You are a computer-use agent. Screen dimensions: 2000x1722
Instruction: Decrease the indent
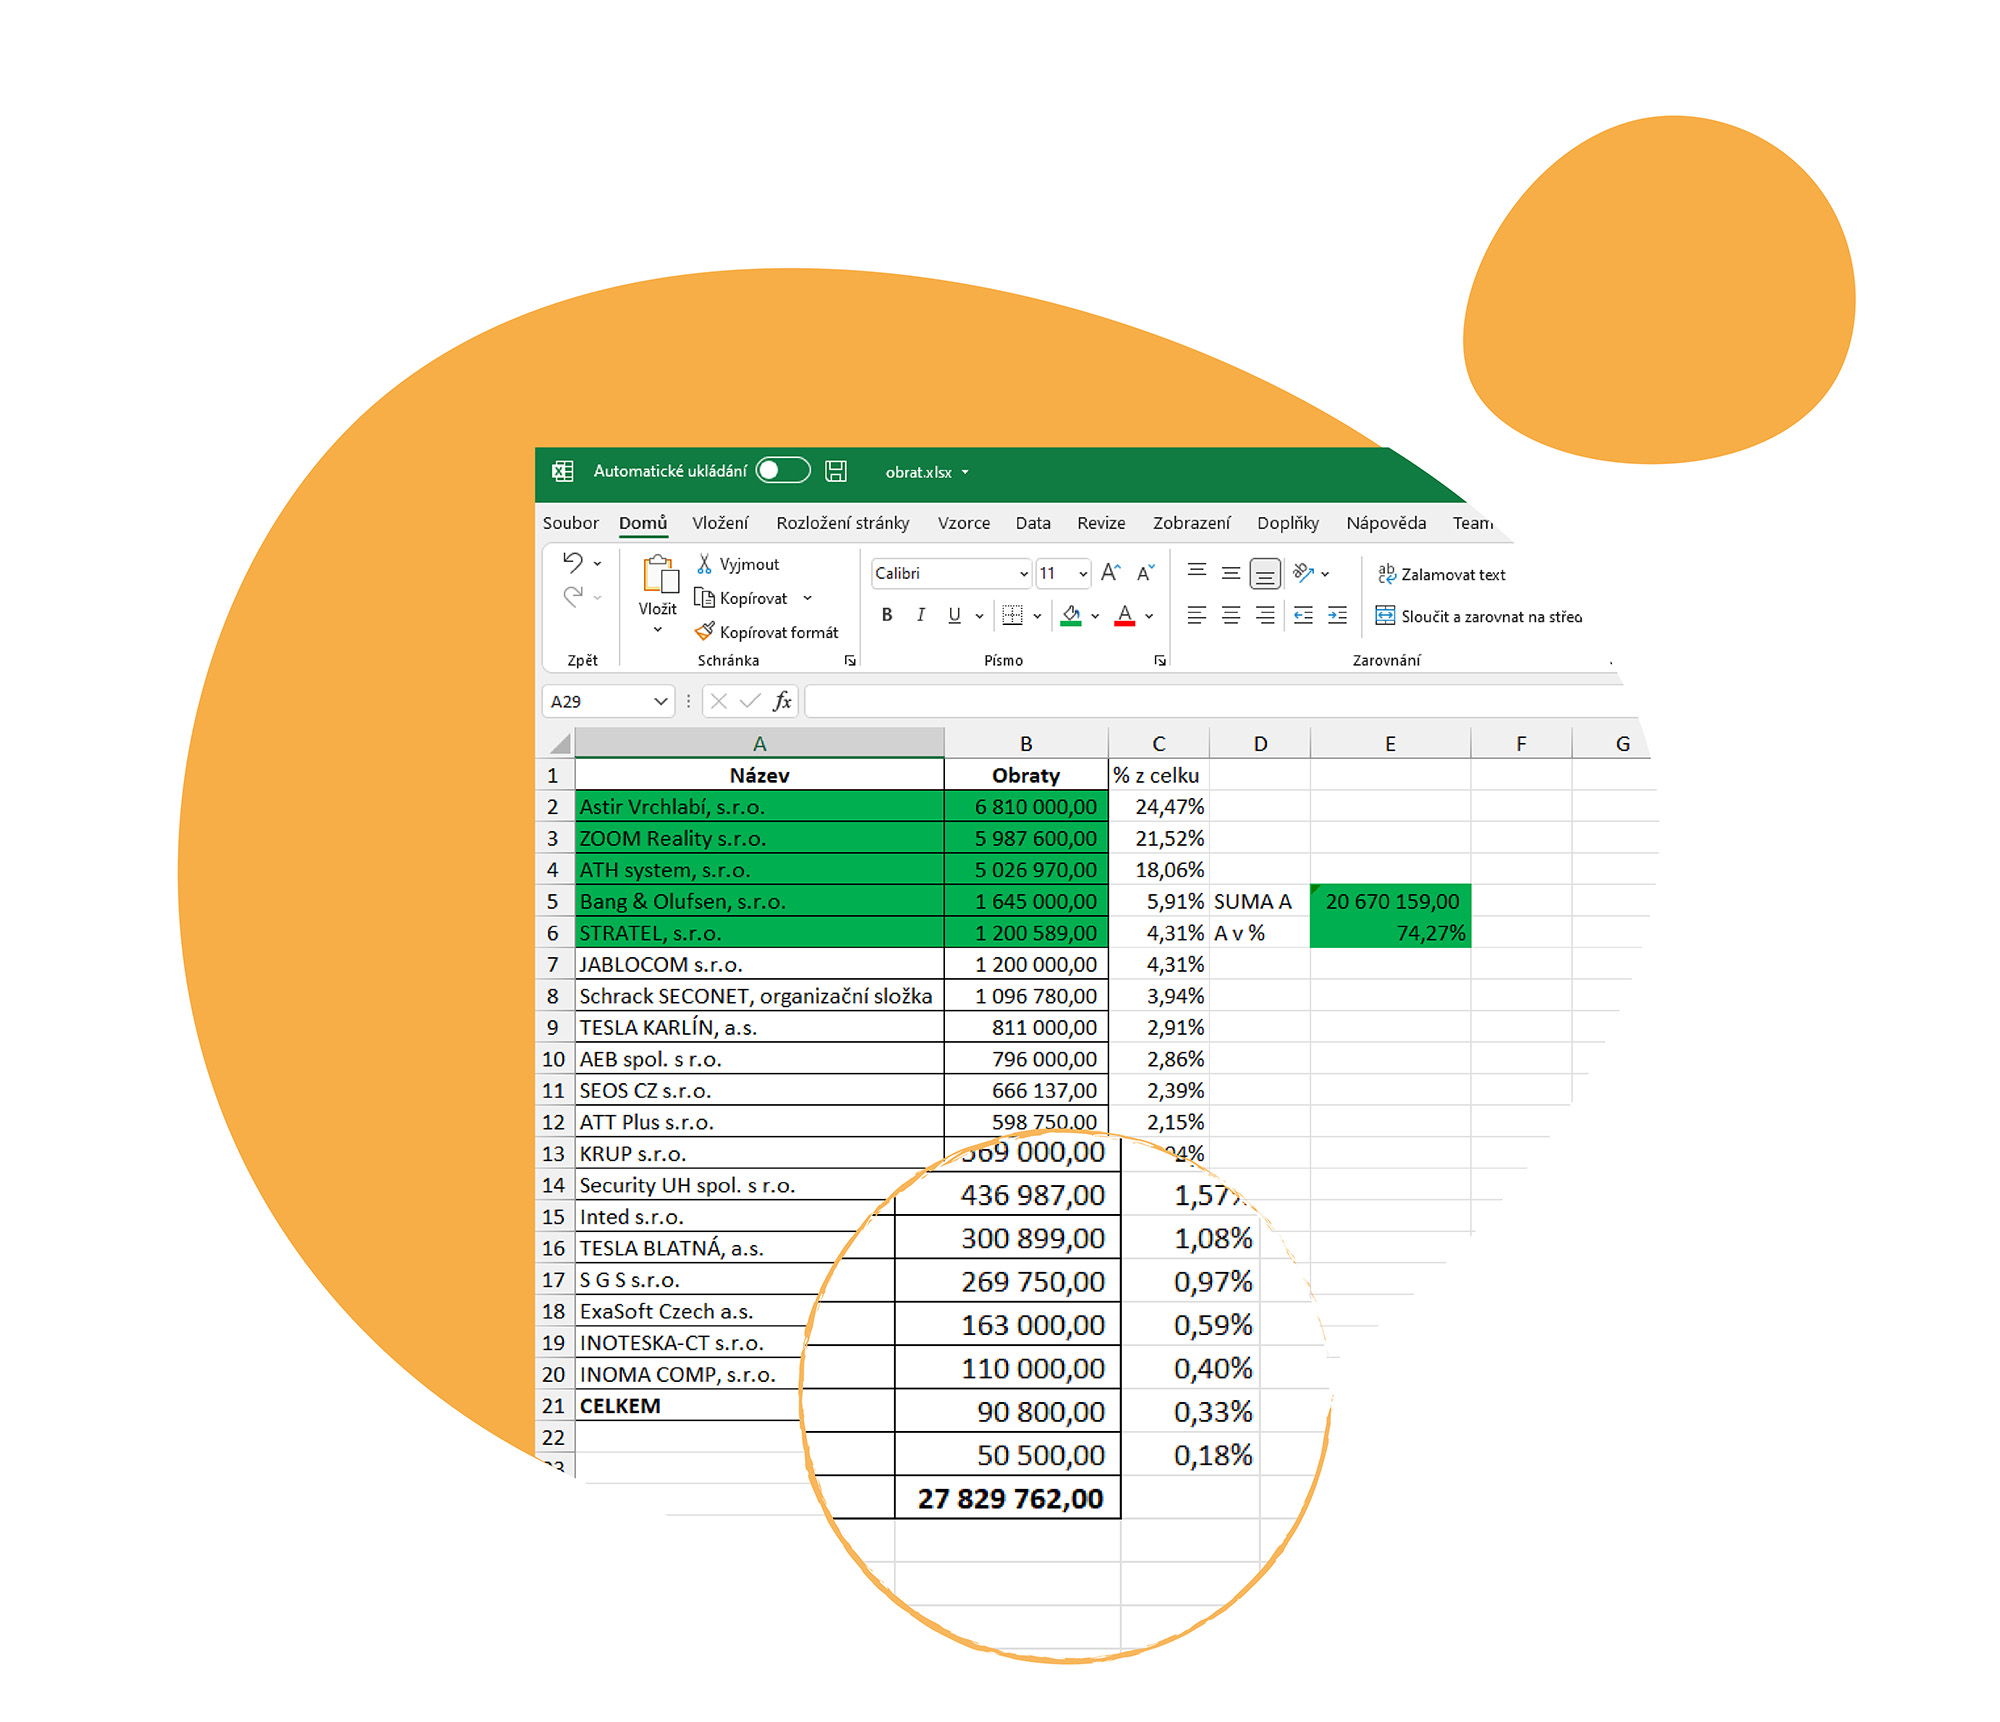coord(1303,616)
